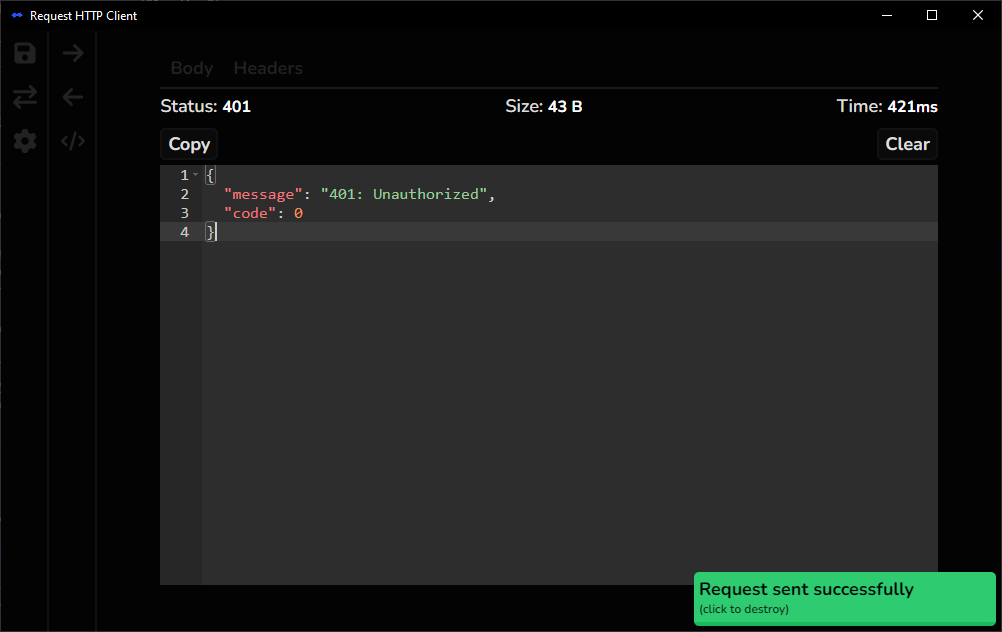Click the left arrow back icon

coord(73,97)
